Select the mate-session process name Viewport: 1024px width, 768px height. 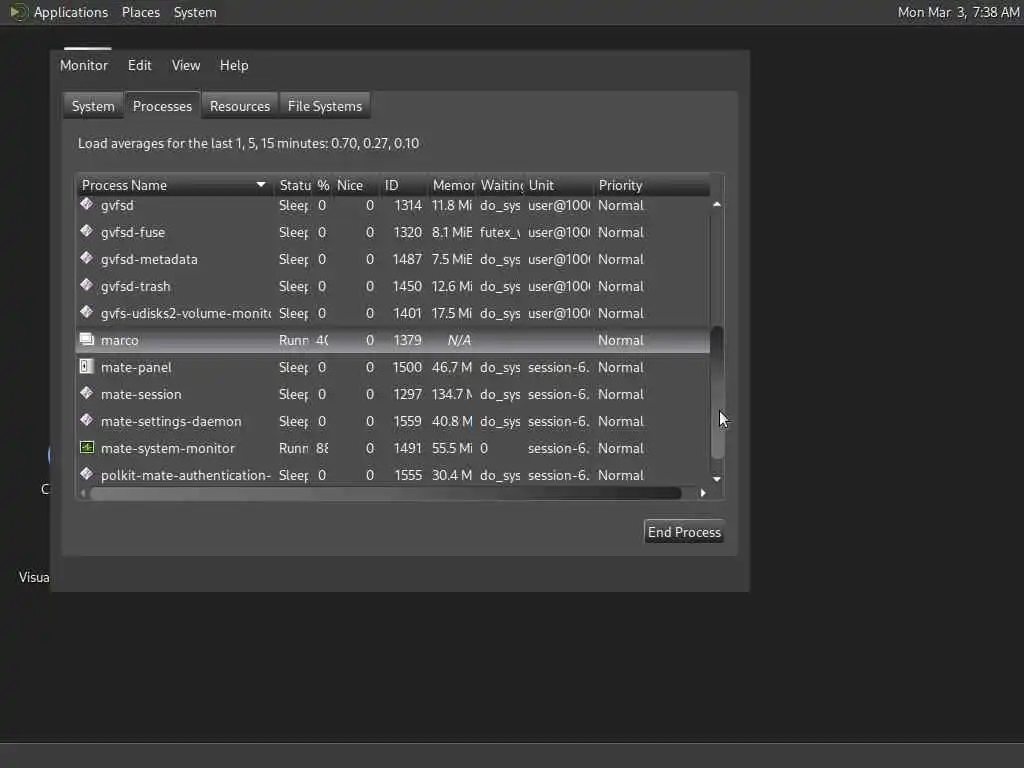point(141,394)
